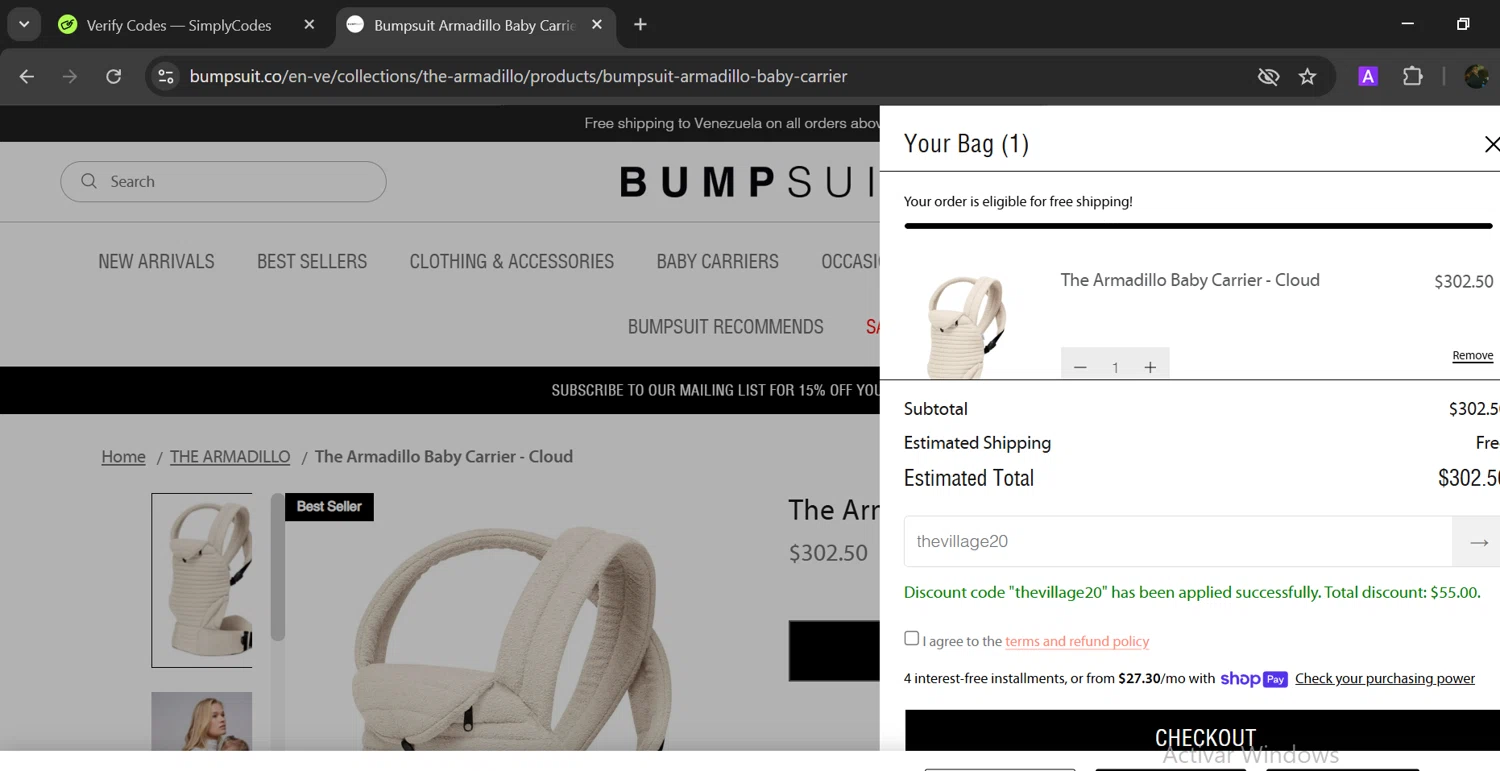Image resolution: width=1500 pixels, height=771 pixels.
Task: Go back to the previous page
Action: [x=27, y=76]
